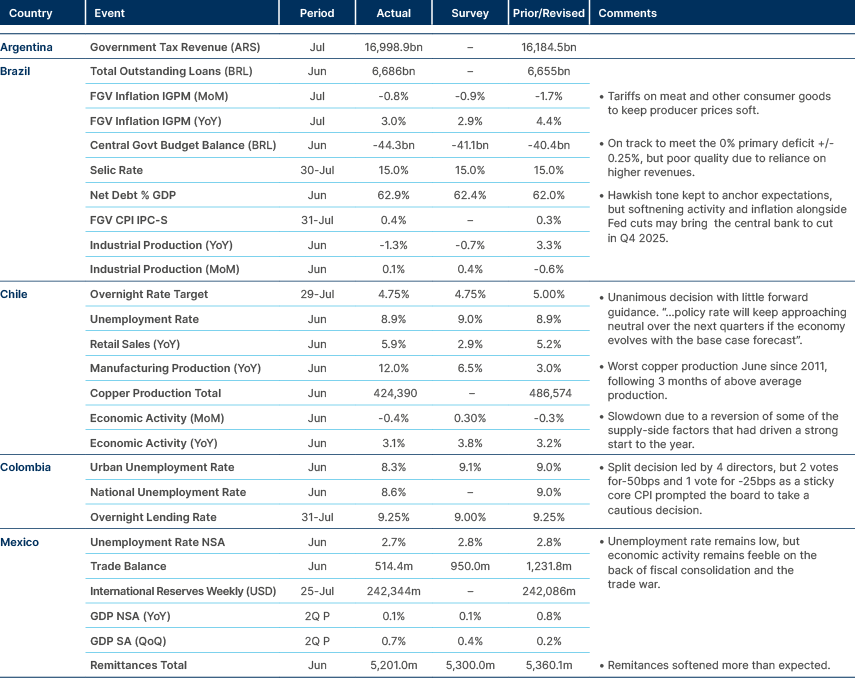Click Industrial Production (MoM) event

pos(165,269)
